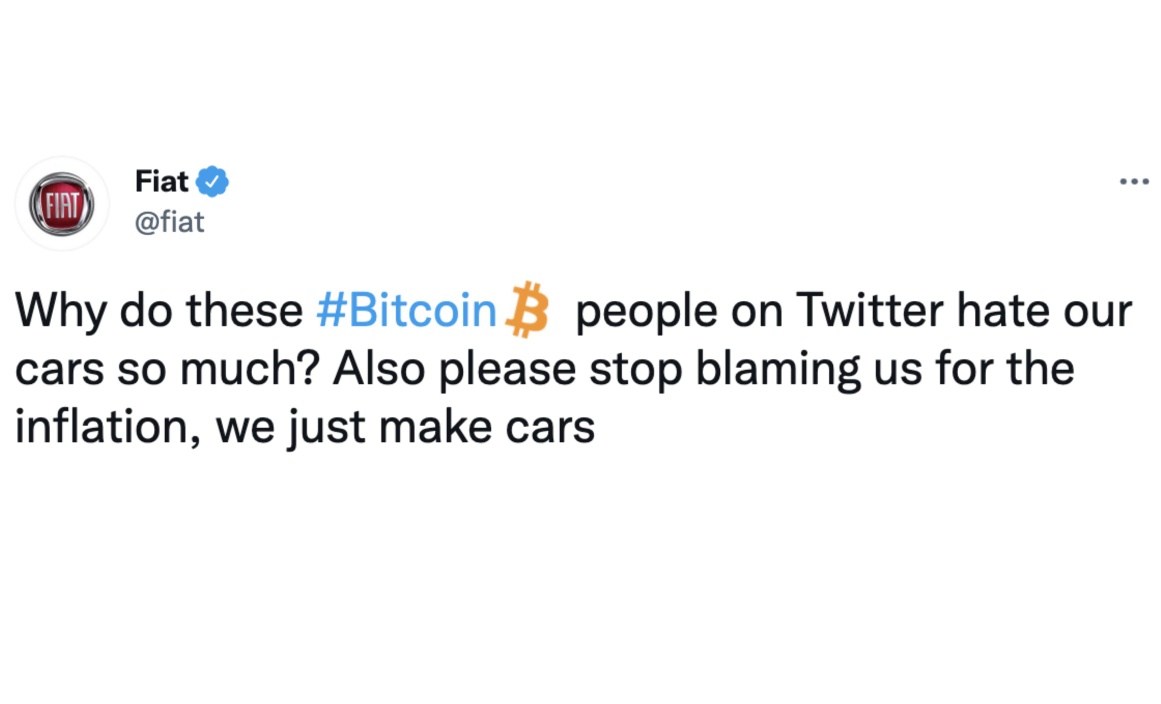Screen dimensions: 1161x704
Task: Click the word "people" after Bitcoin emoji
Action: click(x=646, y=311)
